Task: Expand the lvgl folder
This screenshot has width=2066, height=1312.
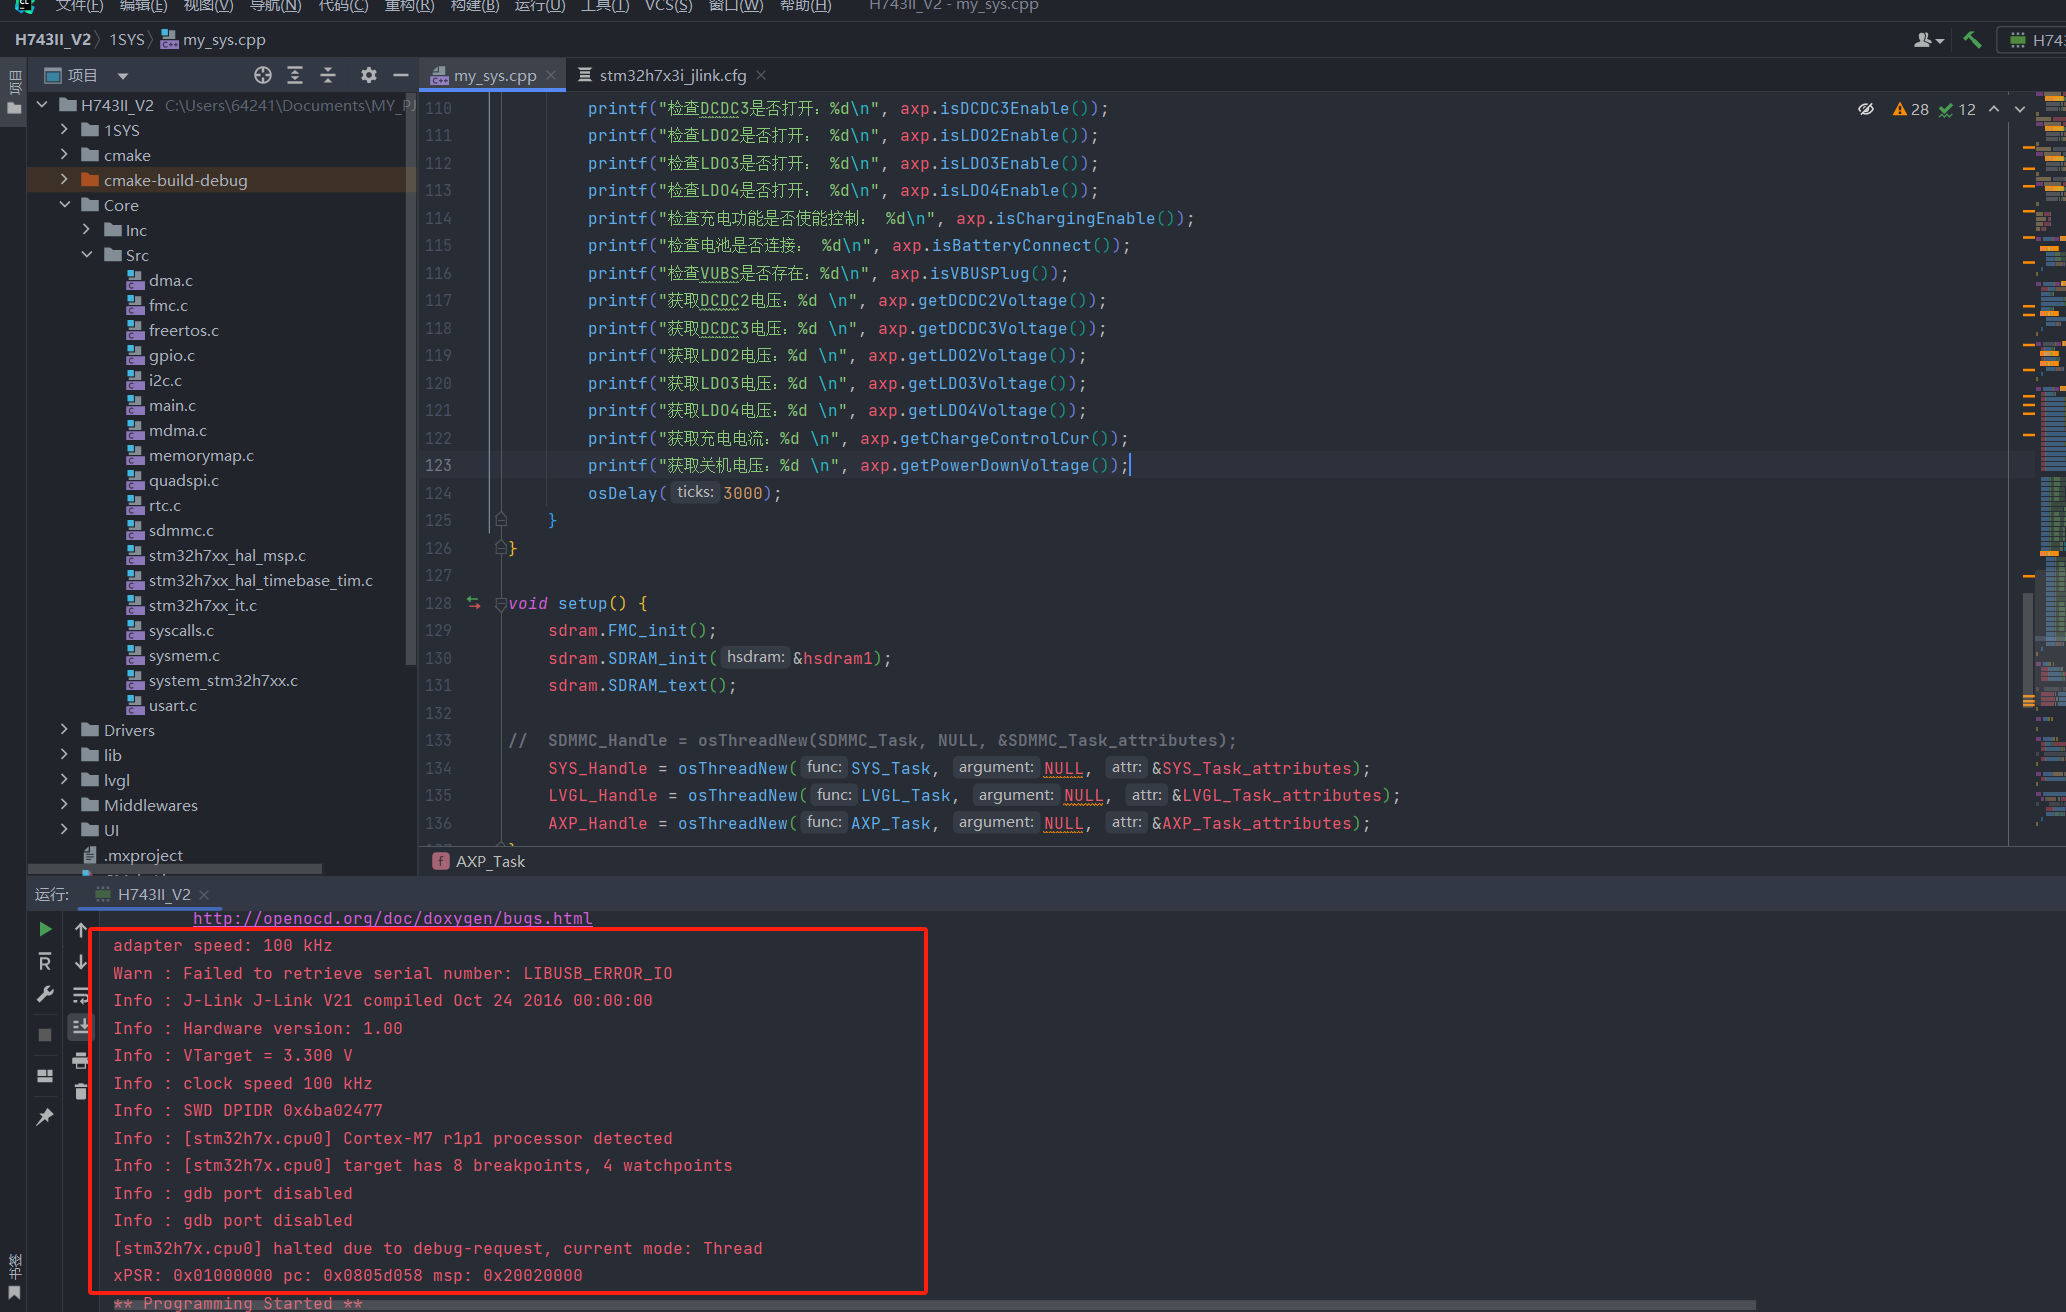Action: click(65, 780)
